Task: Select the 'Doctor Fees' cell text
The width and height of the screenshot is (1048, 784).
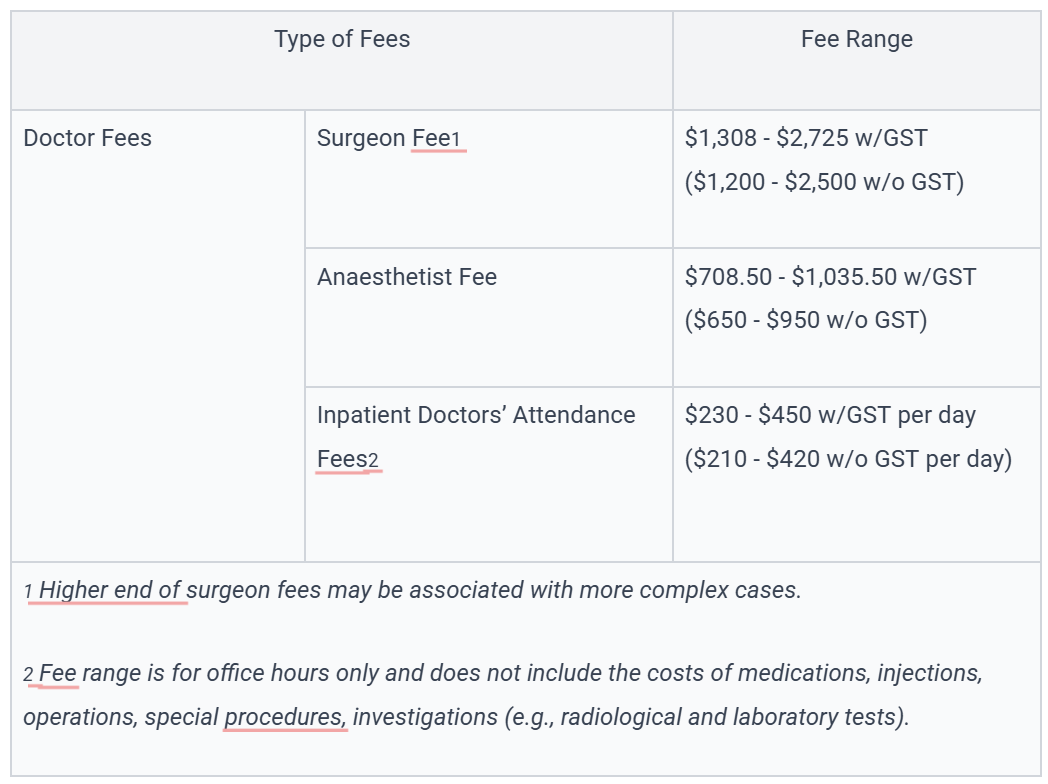Action: click(87, 138)
